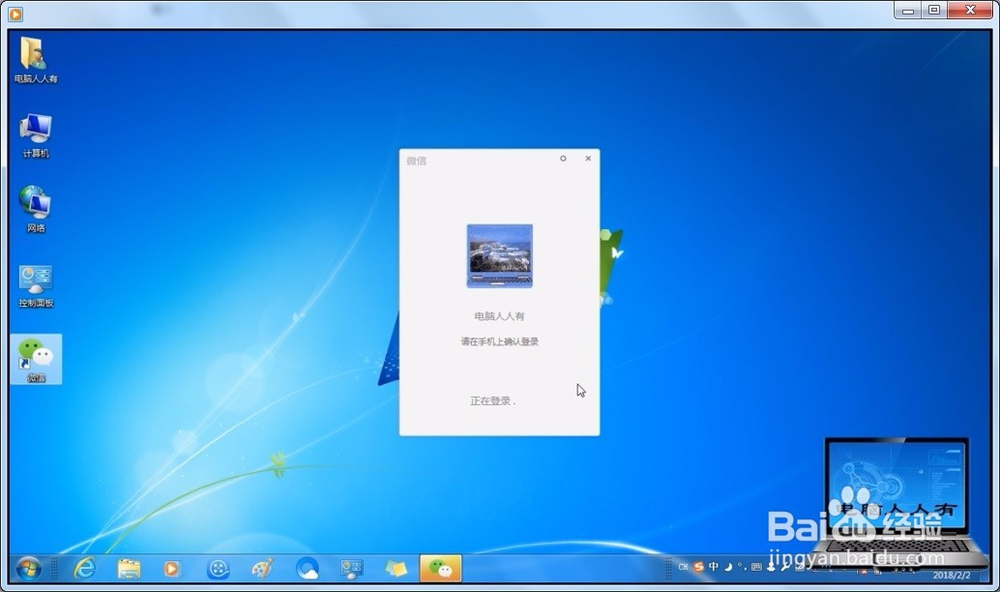Viewport: 1000px width, 592px height.
Task: Close the outer player window
Action: click(970, 10)
